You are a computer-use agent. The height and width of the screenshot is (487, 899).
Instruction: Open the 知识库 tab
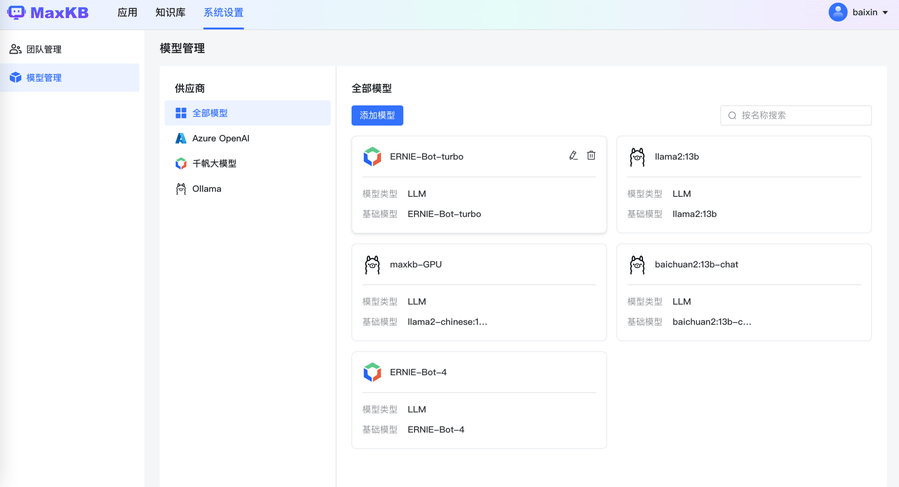coord(170,12)
